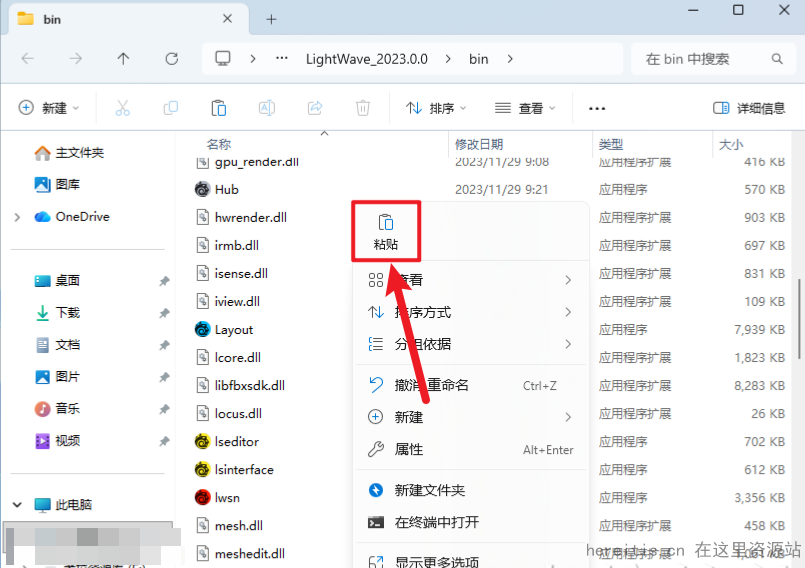Click the hwrender.dll file icon
The height and width of the screenshot is (568, 805).
click(203, 217)
